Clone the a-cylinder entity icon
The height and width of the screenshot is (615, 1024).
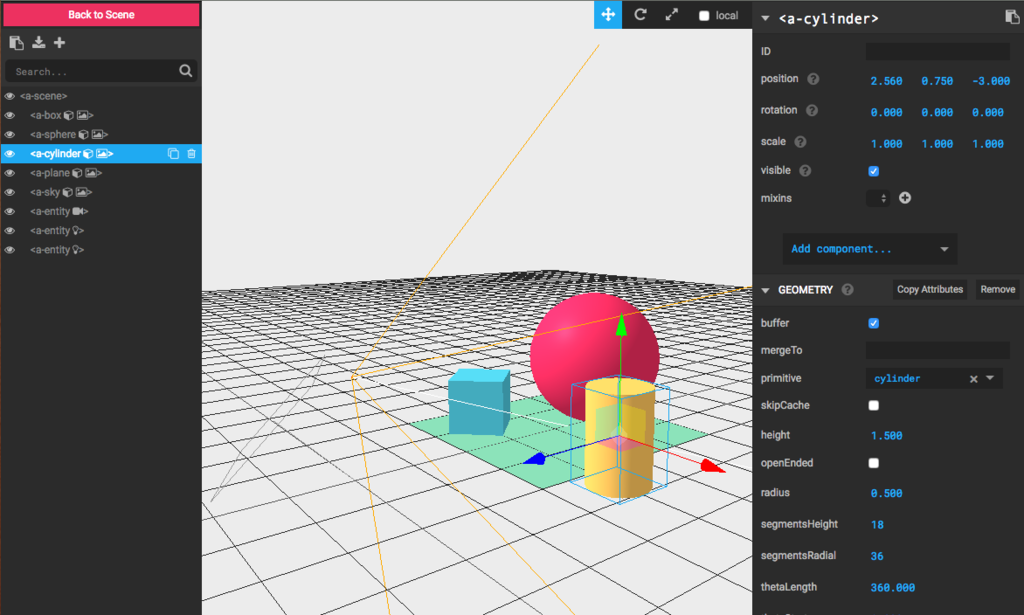click(173, 154)
